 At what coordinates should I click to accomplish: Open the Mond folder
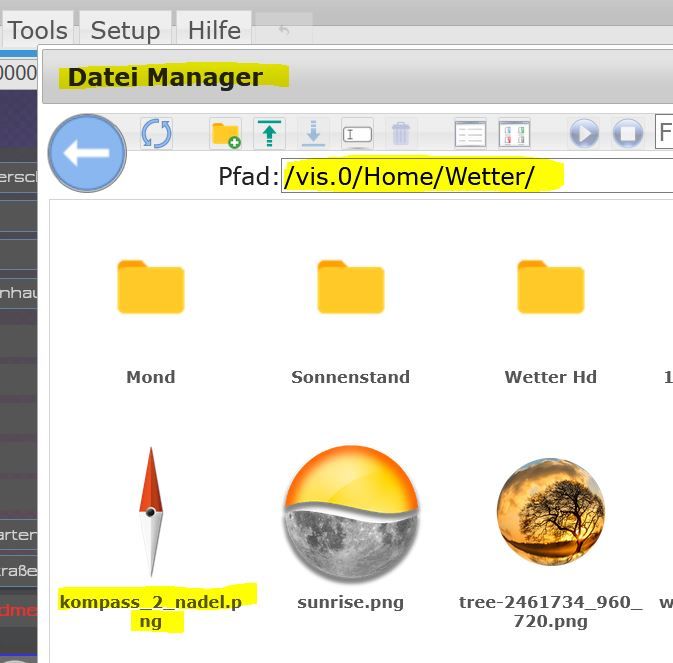click(150, 288)
